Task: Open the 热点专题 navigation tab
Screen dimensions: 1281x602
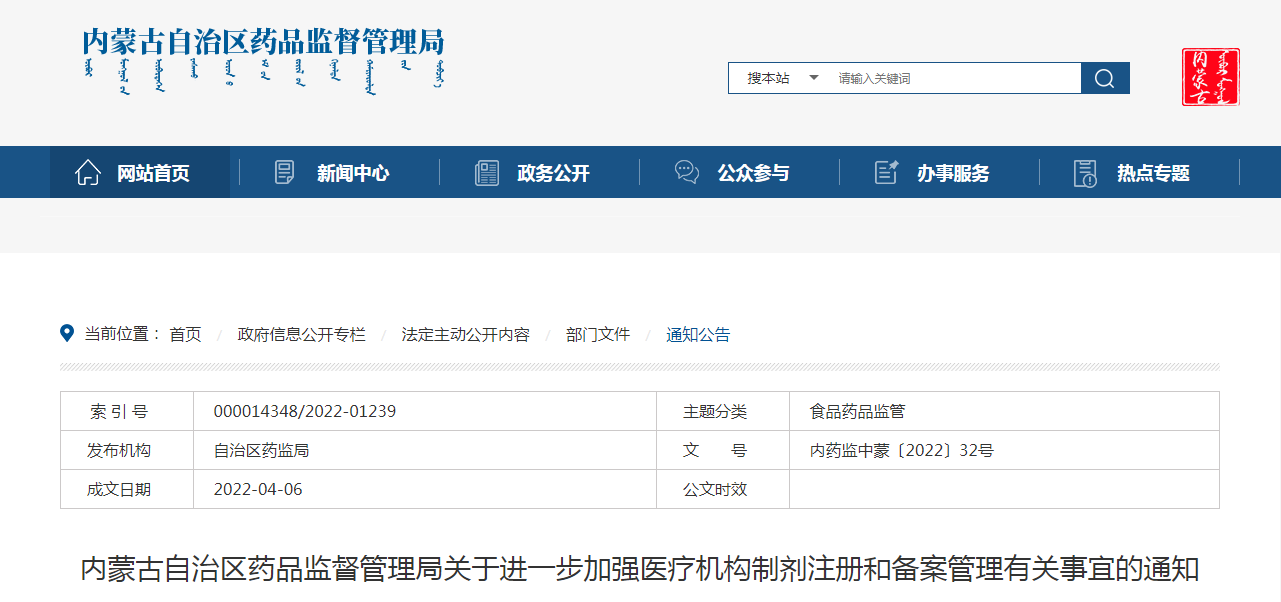Action: 1153,173
